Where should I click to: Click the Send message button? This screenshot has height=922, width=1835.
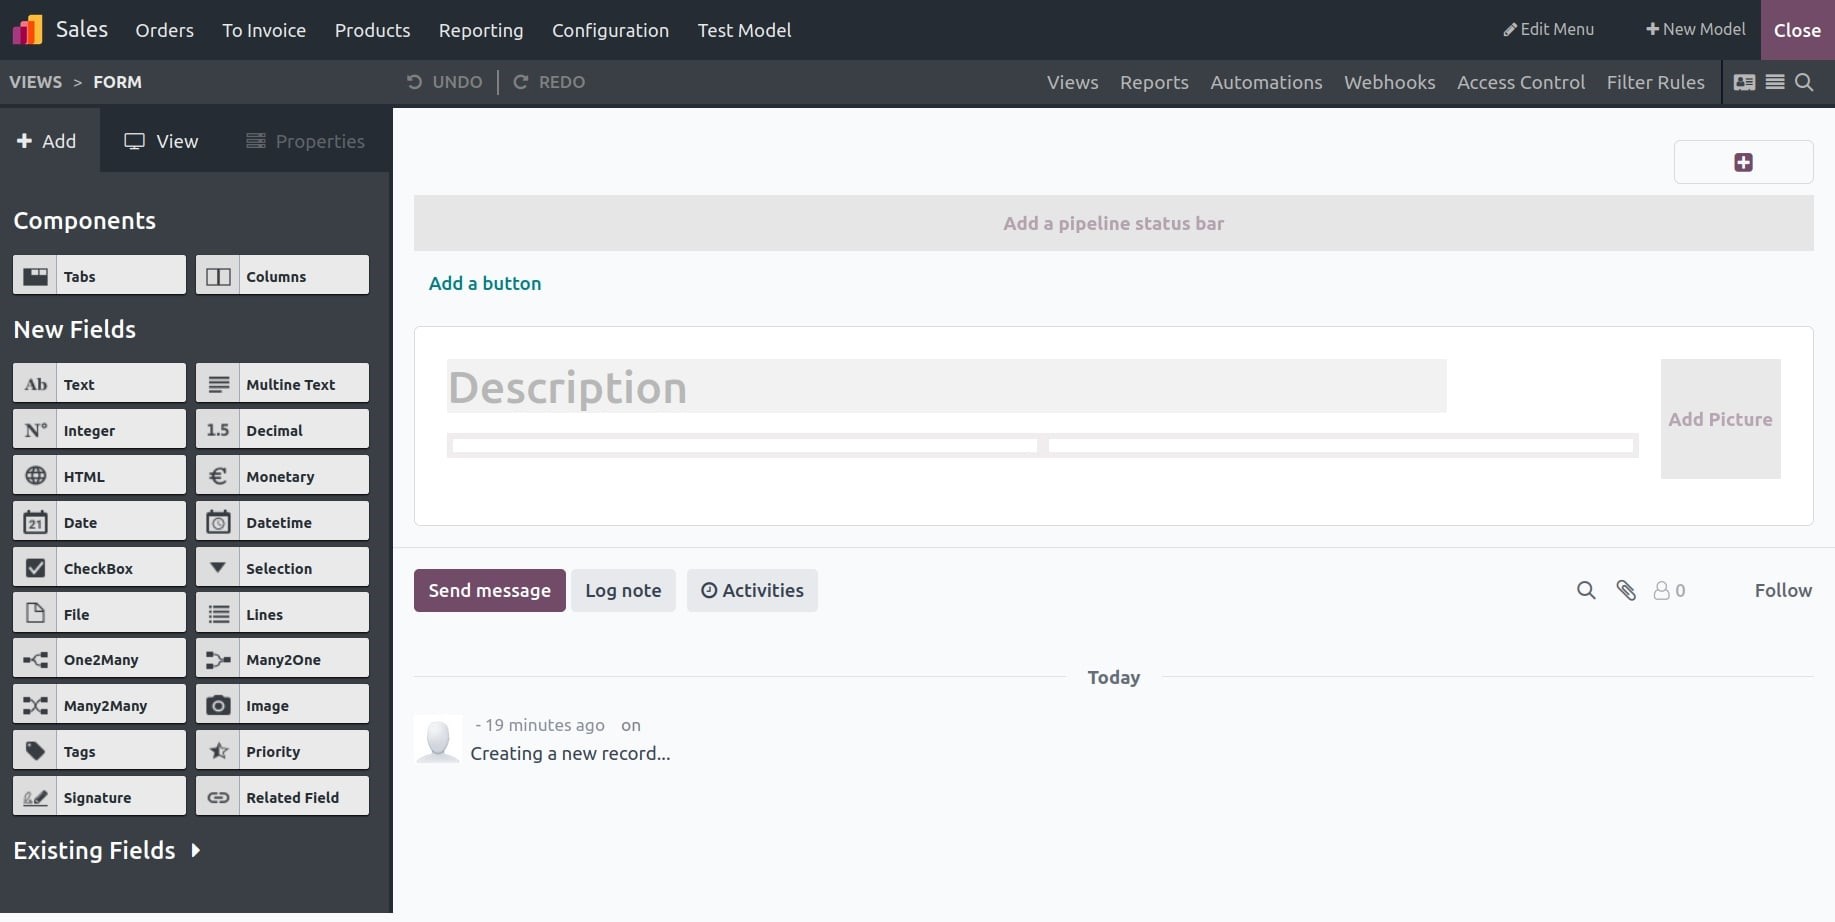click(489, 590)
